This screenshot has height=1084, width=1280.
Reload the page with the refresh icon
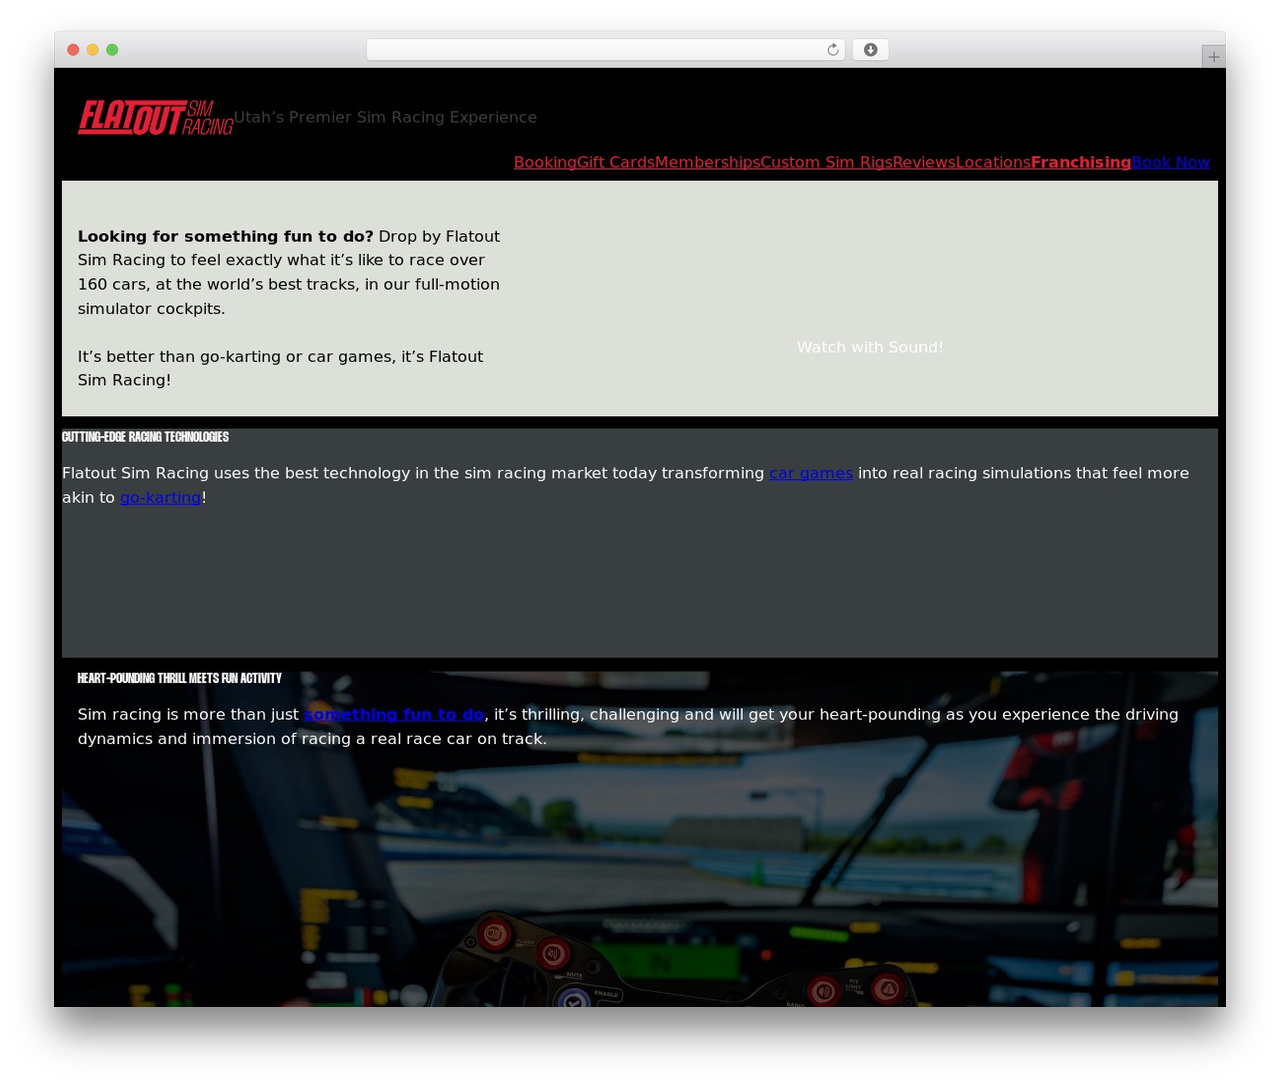click(833, 50)
